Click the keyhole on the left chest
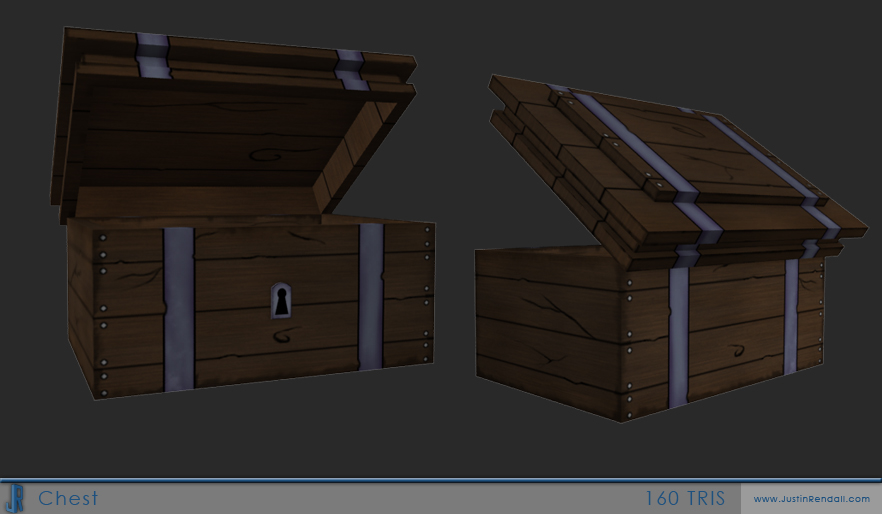This screenshot has width=882, height=514. pyautogui.click(x=282, y=300)
